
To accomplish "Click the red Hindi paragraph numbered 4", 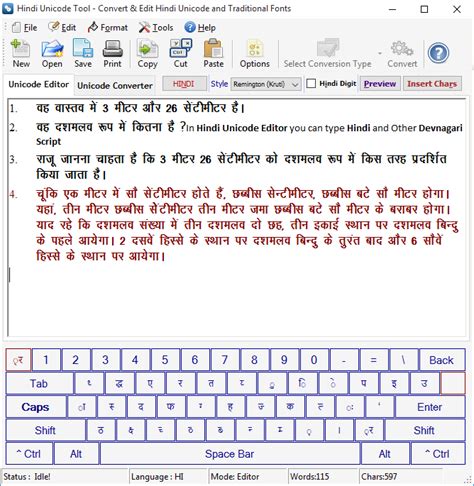I will click(247, 225).
